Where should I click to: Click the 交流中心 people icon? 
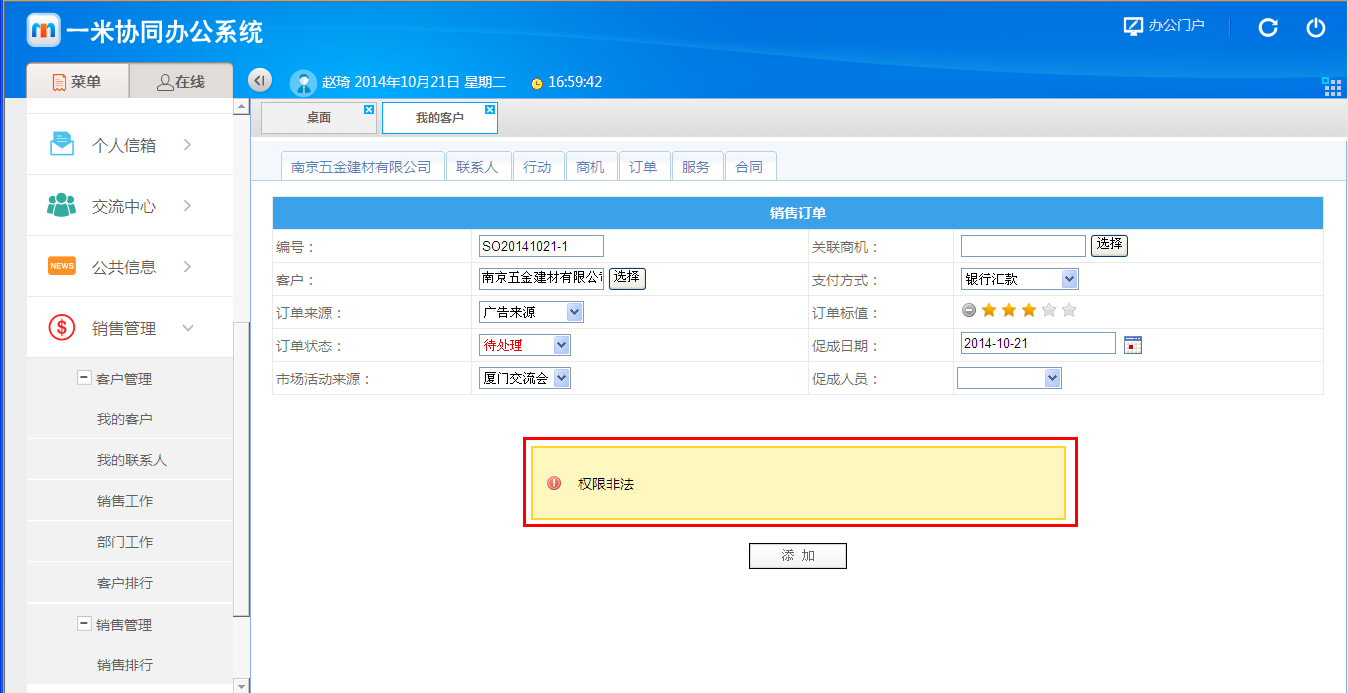62,205
